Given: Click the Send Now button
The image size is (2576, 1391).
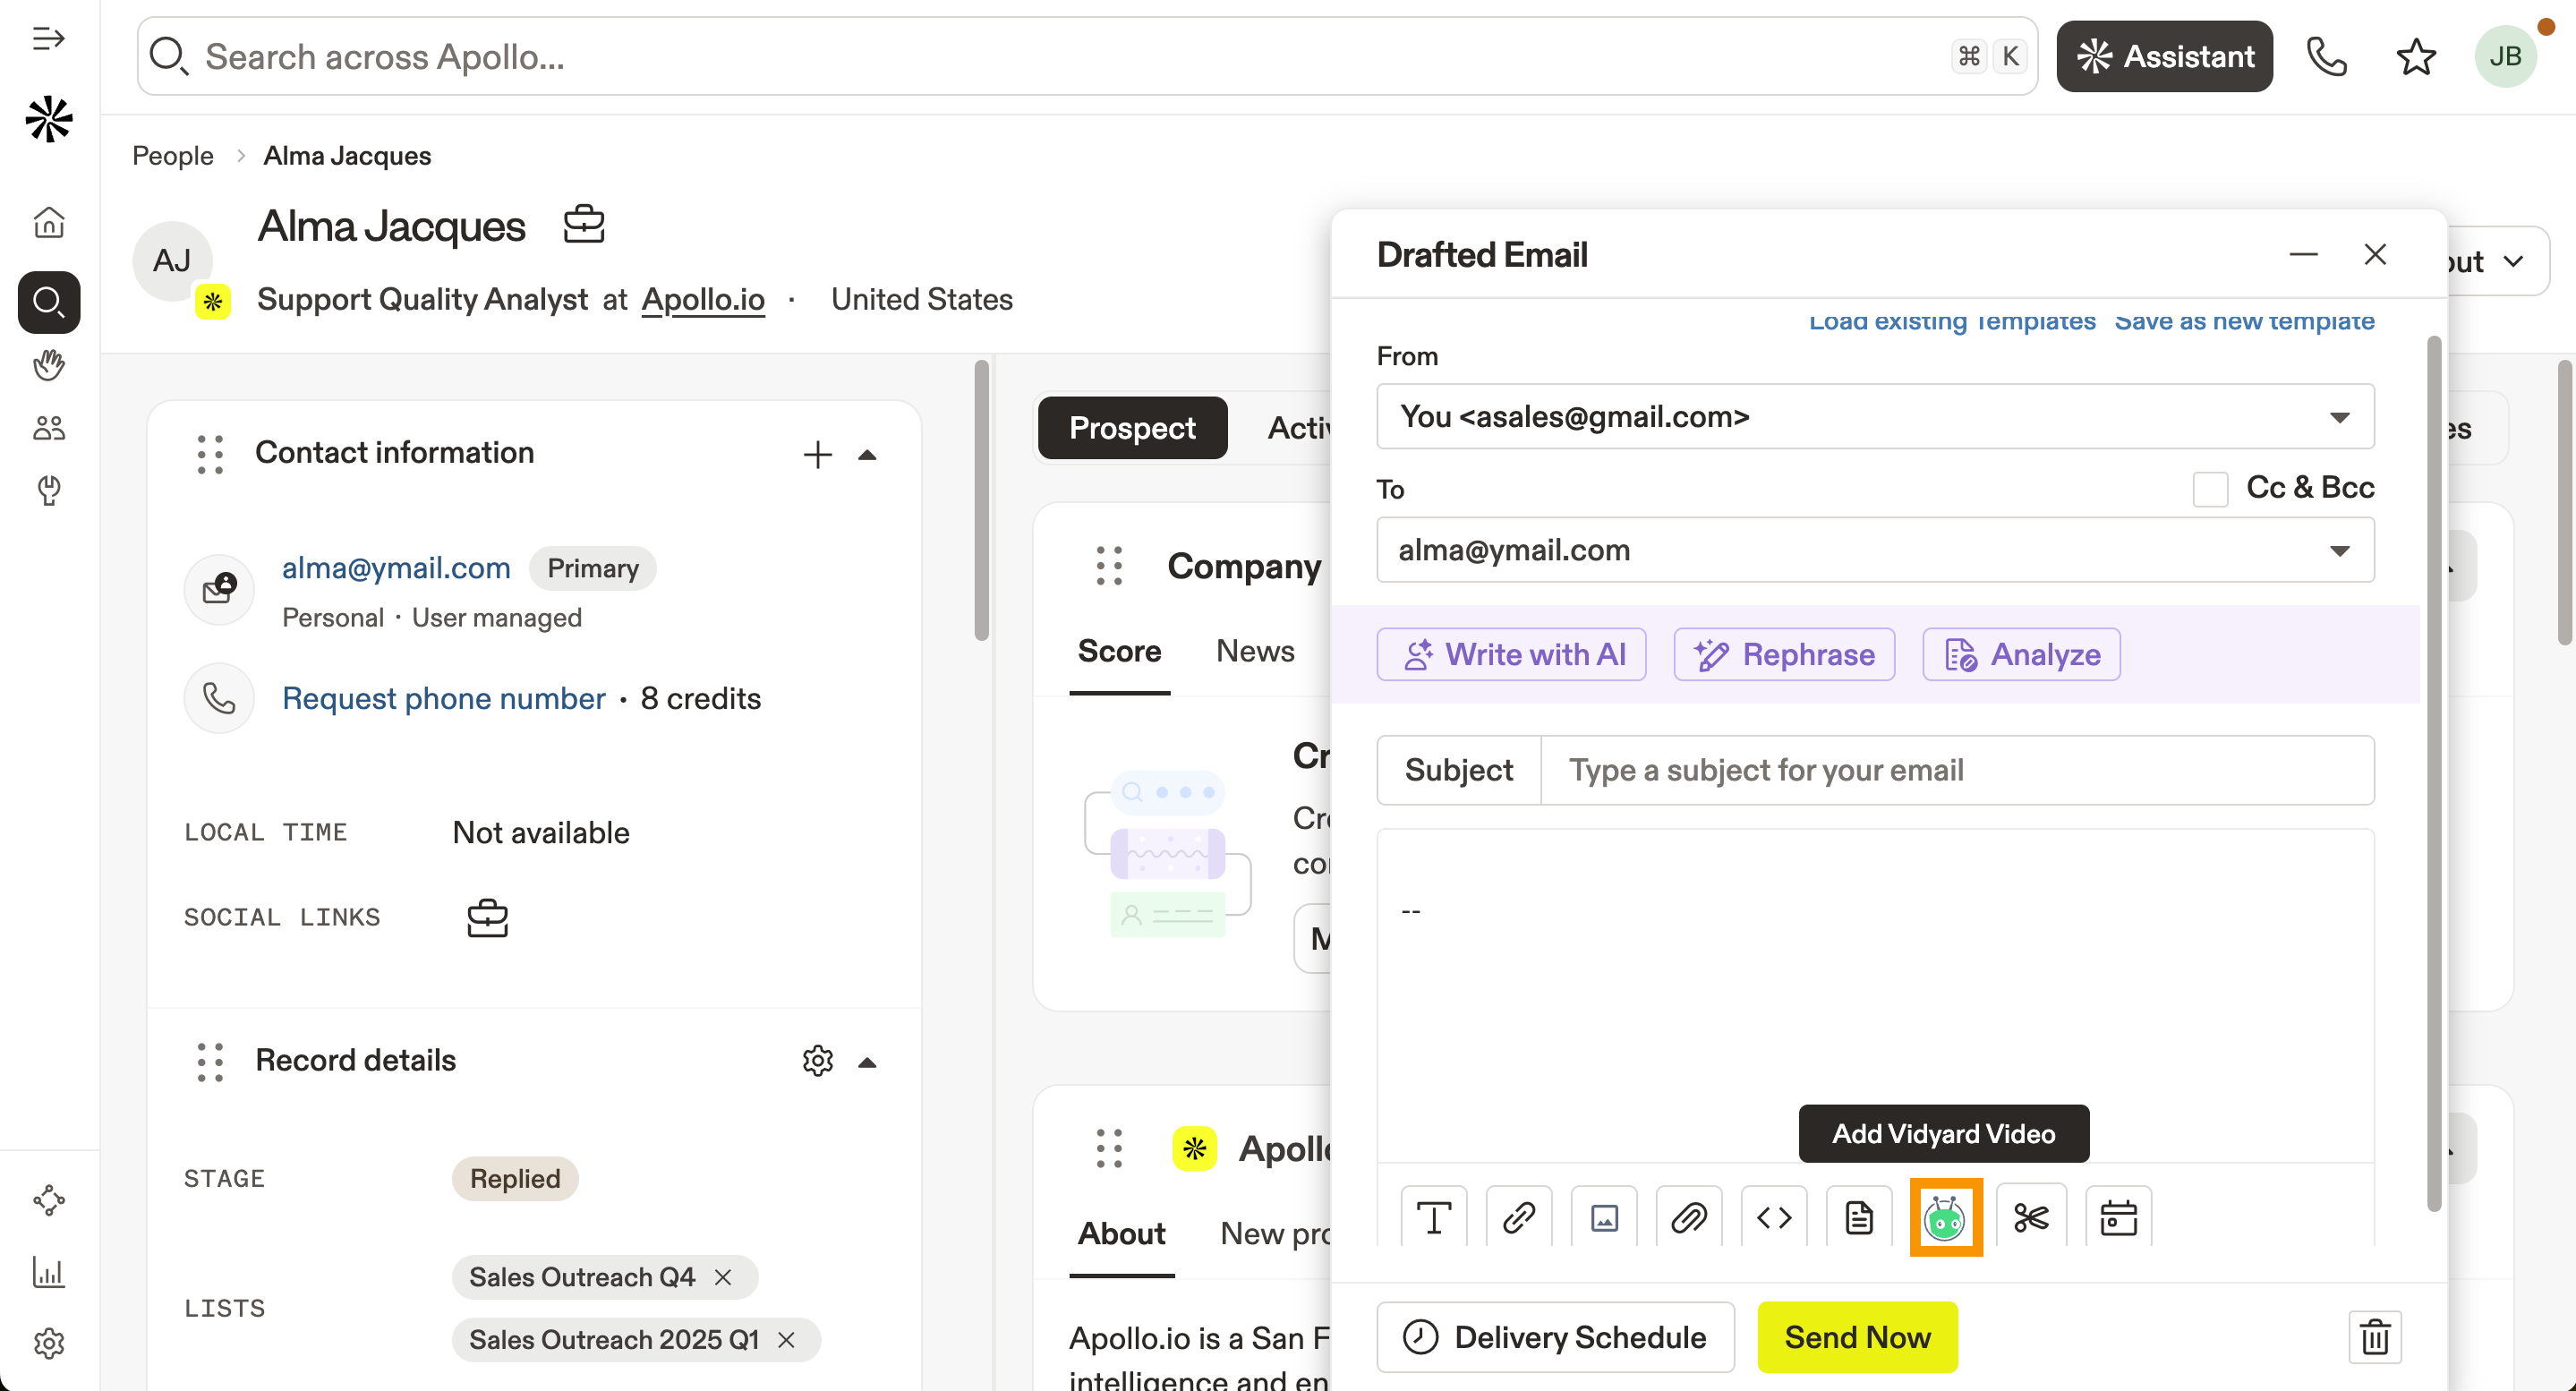Looking at the screenshot, I should point(1857,1337).
